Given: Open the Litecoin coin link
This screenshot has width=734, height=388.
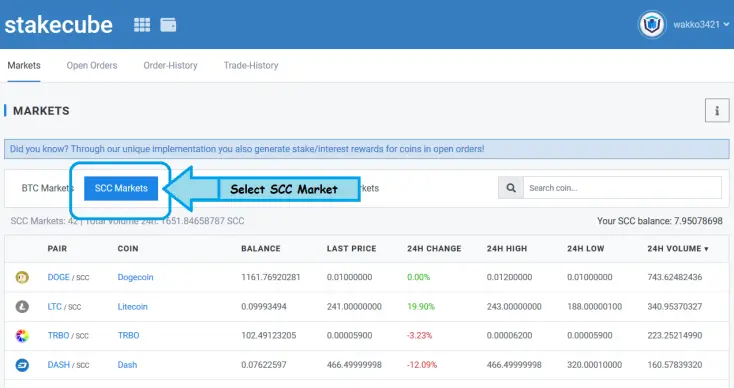Looking at the screenshot, I should point(132,307).
